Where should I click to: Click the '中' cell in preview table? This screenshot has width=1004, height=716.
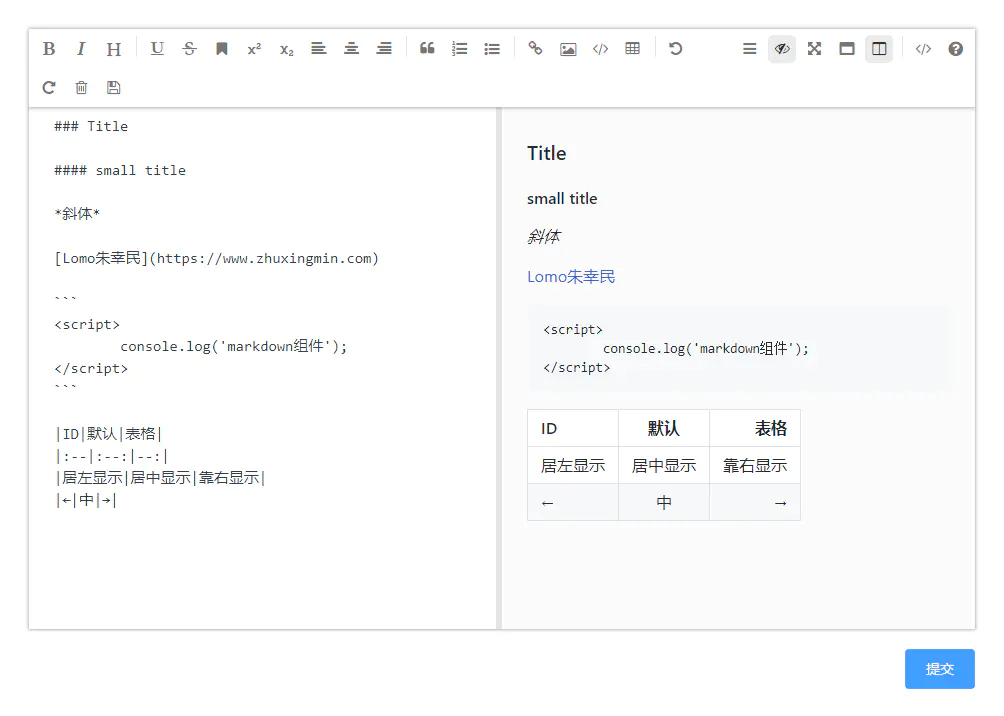[x=663, y=503]
